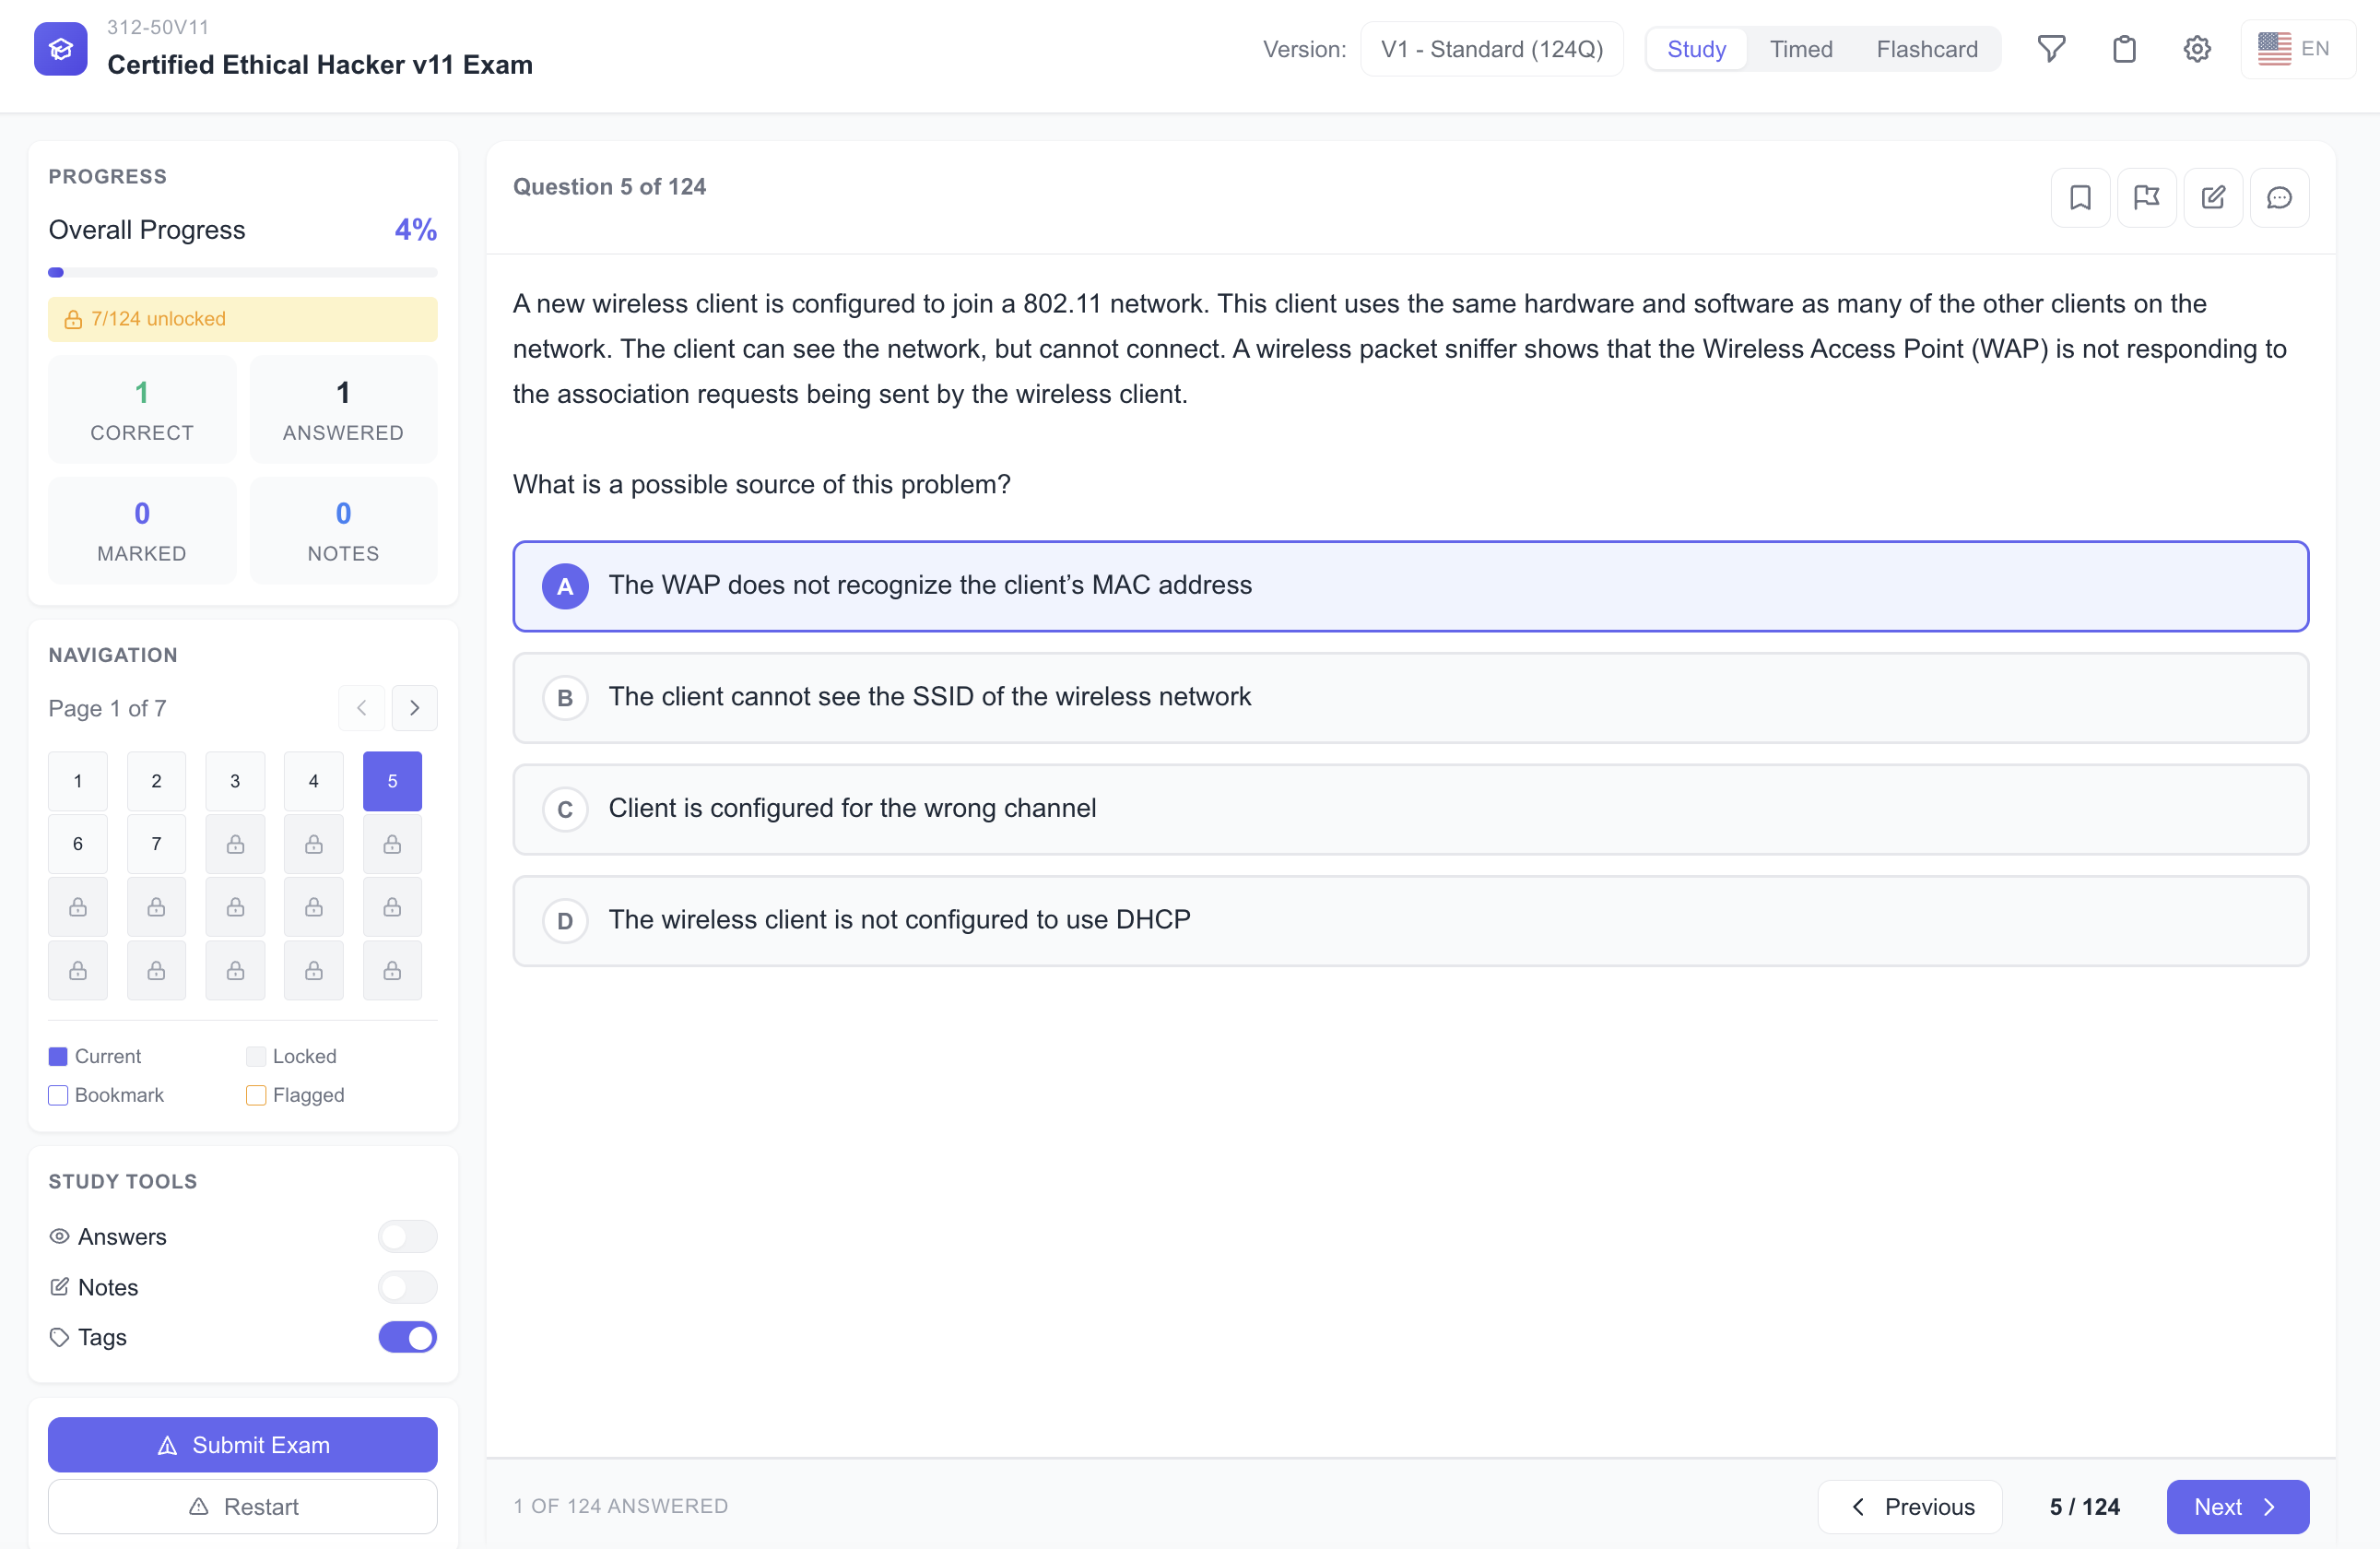The height and width of the screenshot is (1549, 2380).
Task: Switch to Flashcard mode tab
Action: click(1926, 49)
